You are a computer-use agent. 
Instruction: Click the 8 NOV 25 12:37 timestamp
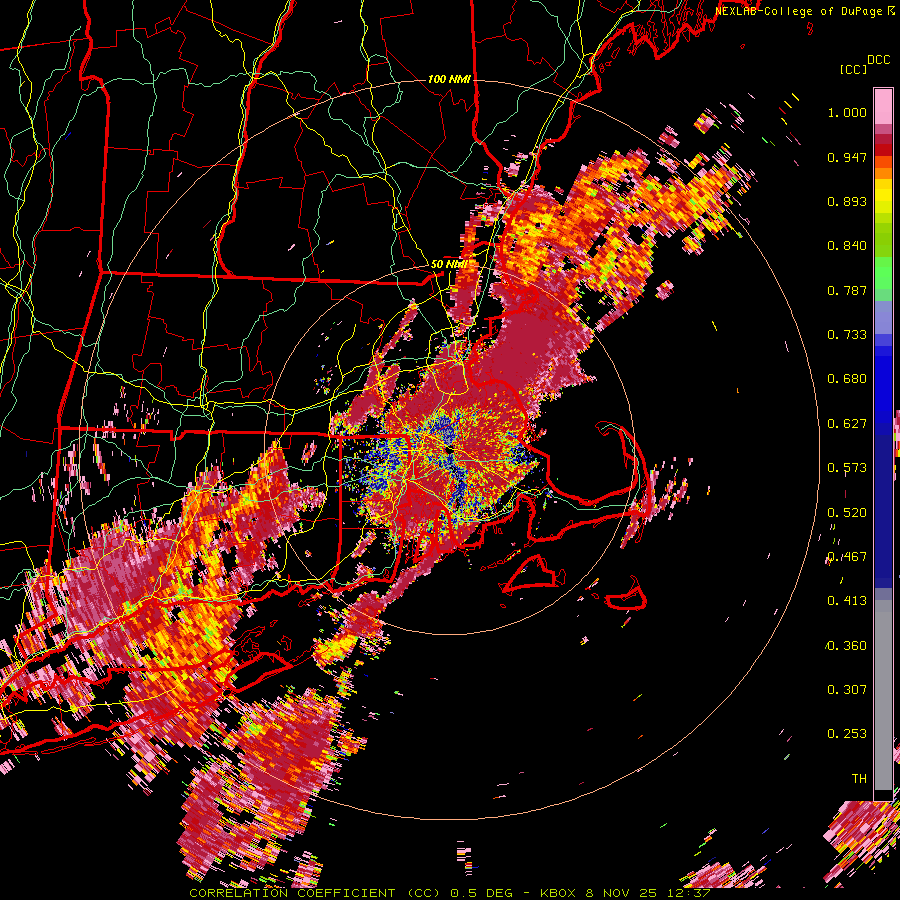649,893
